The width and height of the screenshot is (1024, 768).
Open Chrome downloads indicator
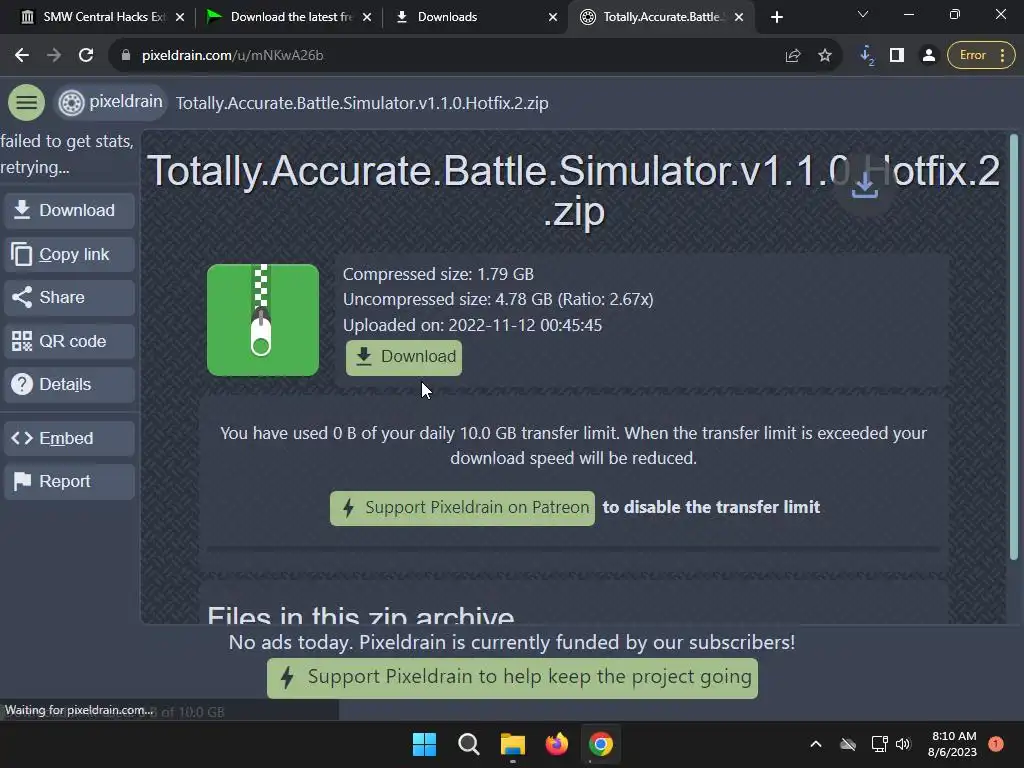click(867, 56)
